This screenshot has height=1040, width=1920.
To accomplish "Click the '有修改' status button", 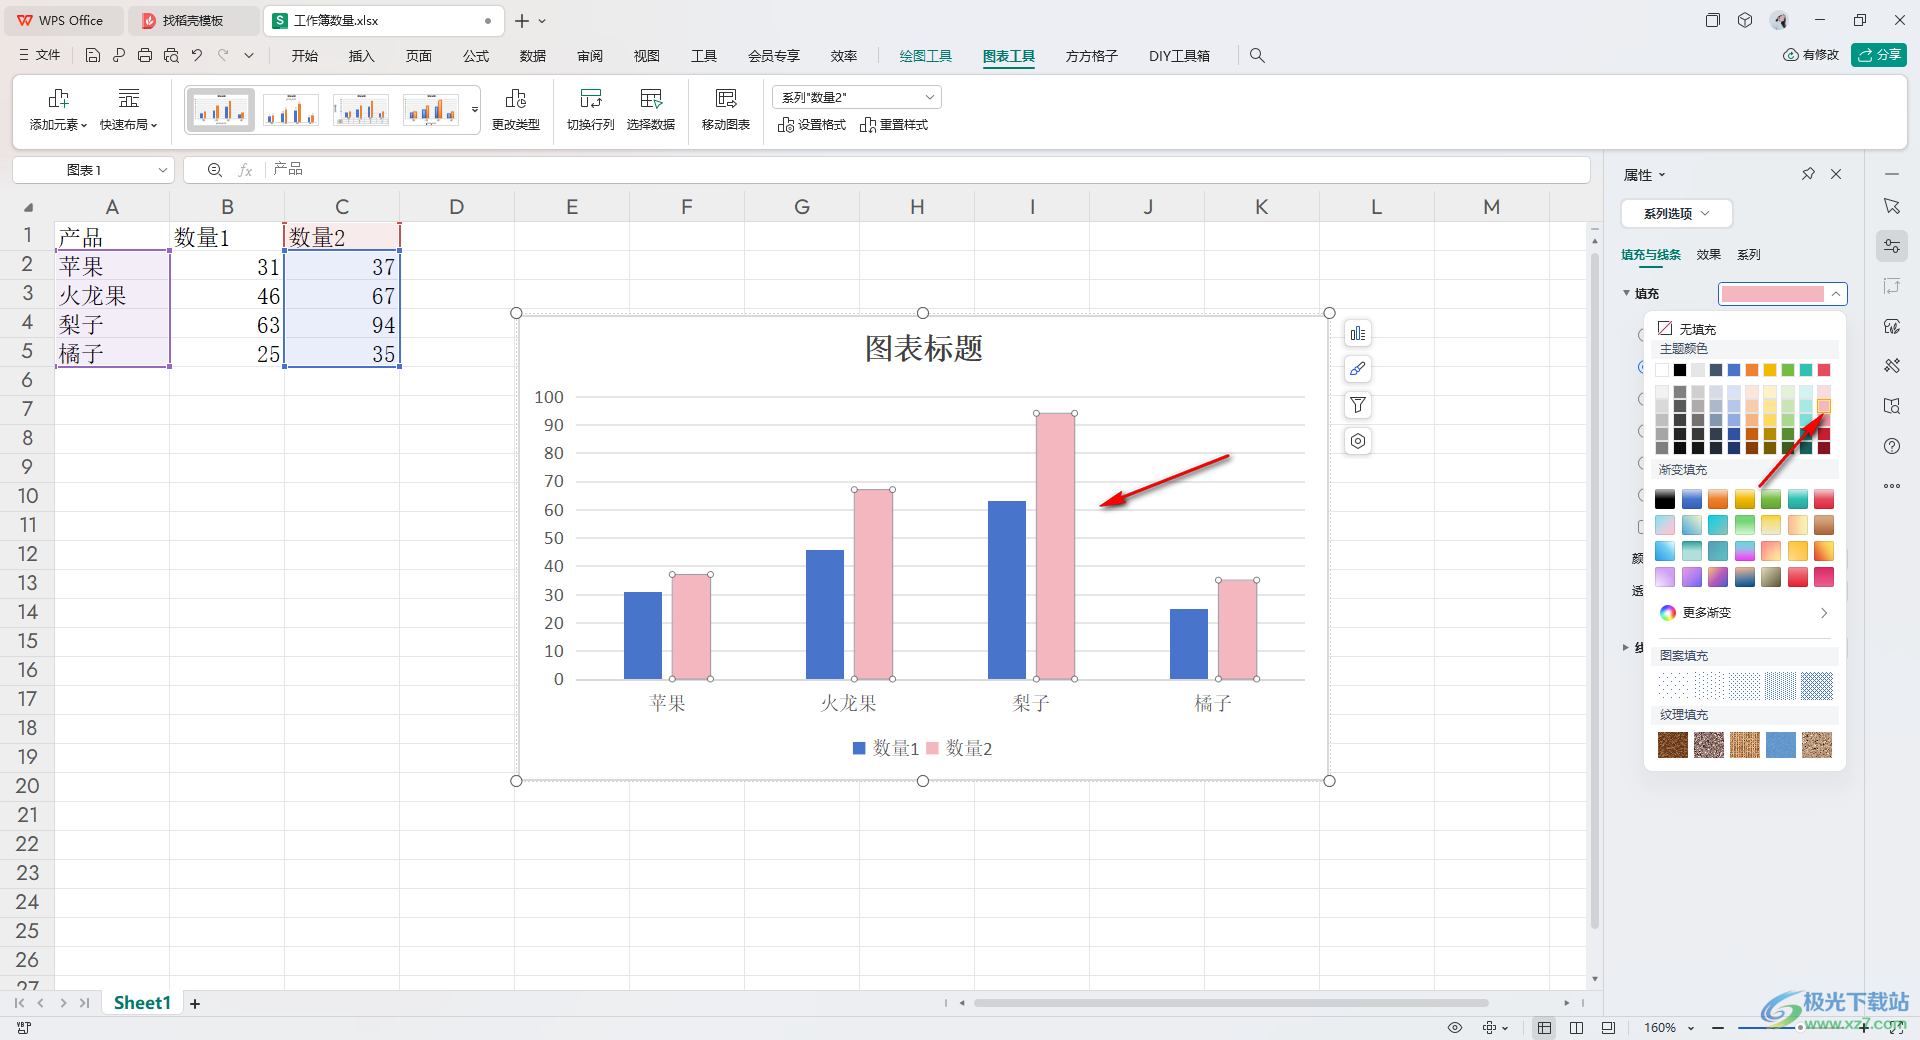I will [1811, 55].
